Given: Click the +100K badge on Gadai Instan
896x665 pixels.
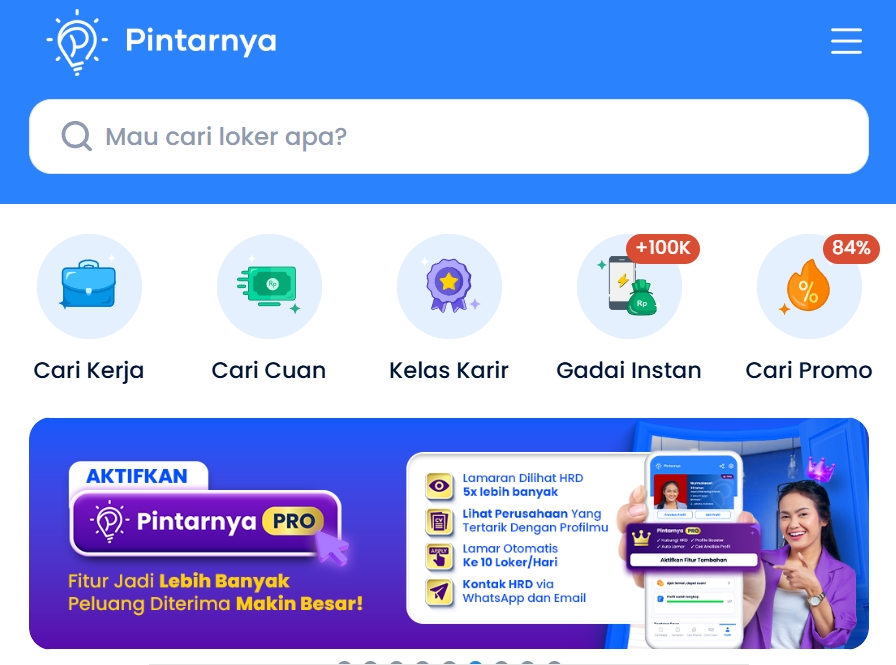Looking at the screenshot, I should pyautogui.click(x=663, y=248).
